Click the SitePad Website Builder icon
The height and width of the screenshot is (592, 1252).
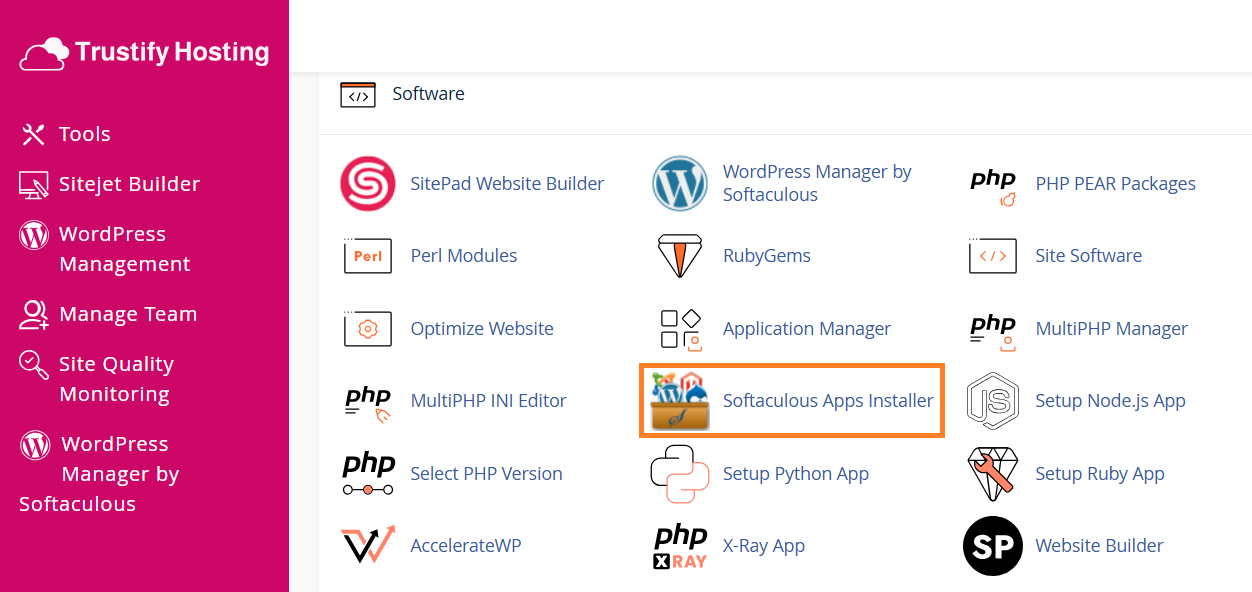coord(368,183)
